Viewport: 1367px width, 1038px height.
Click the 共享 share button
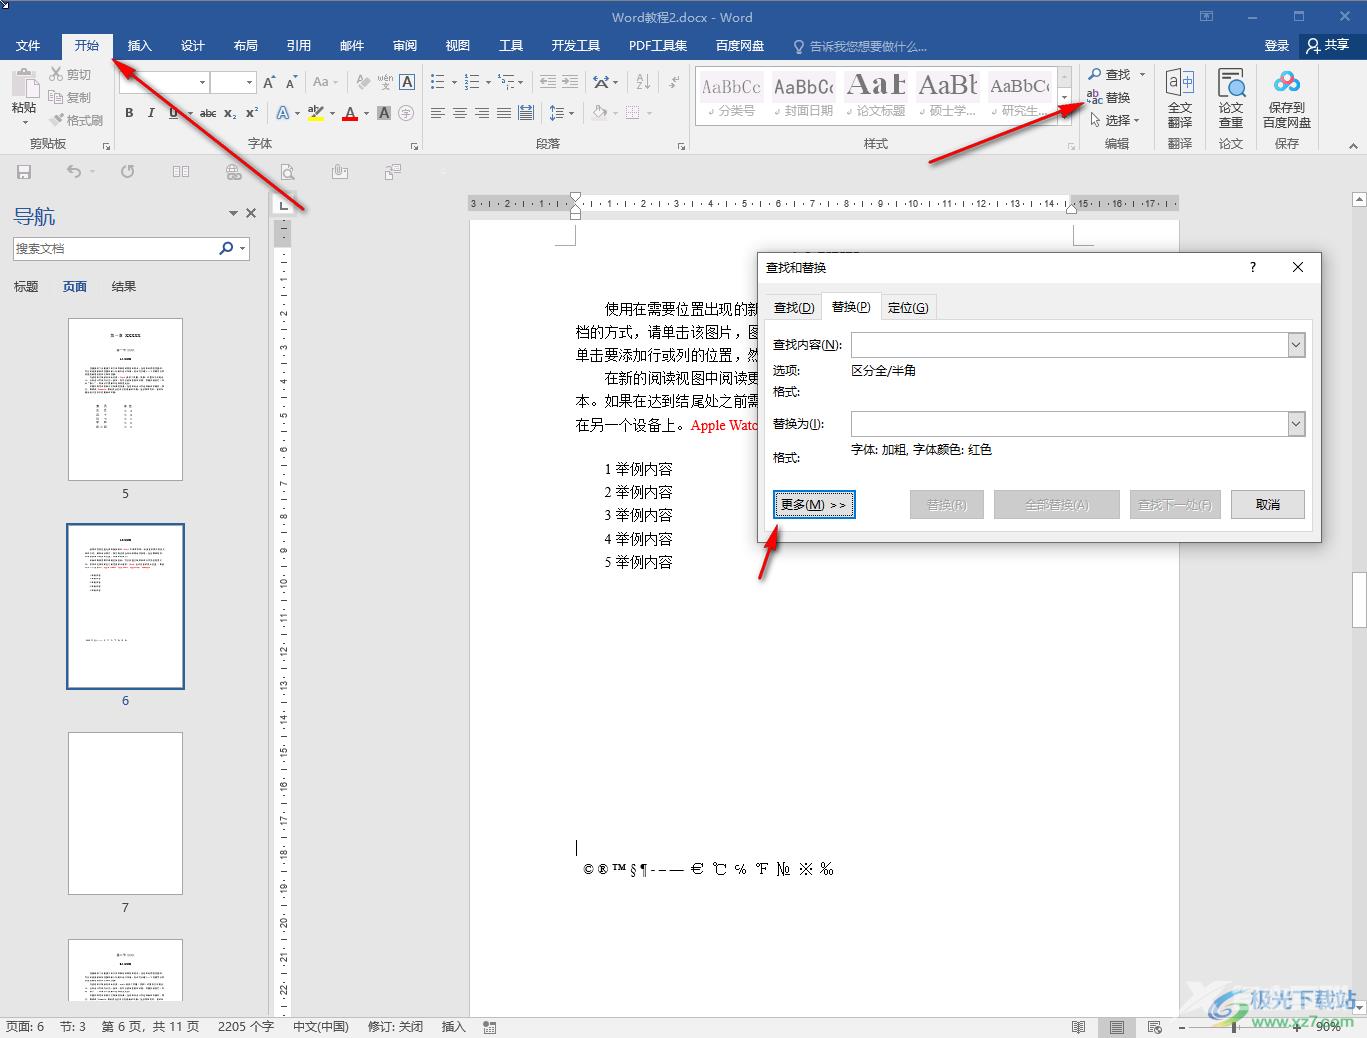1328,46
